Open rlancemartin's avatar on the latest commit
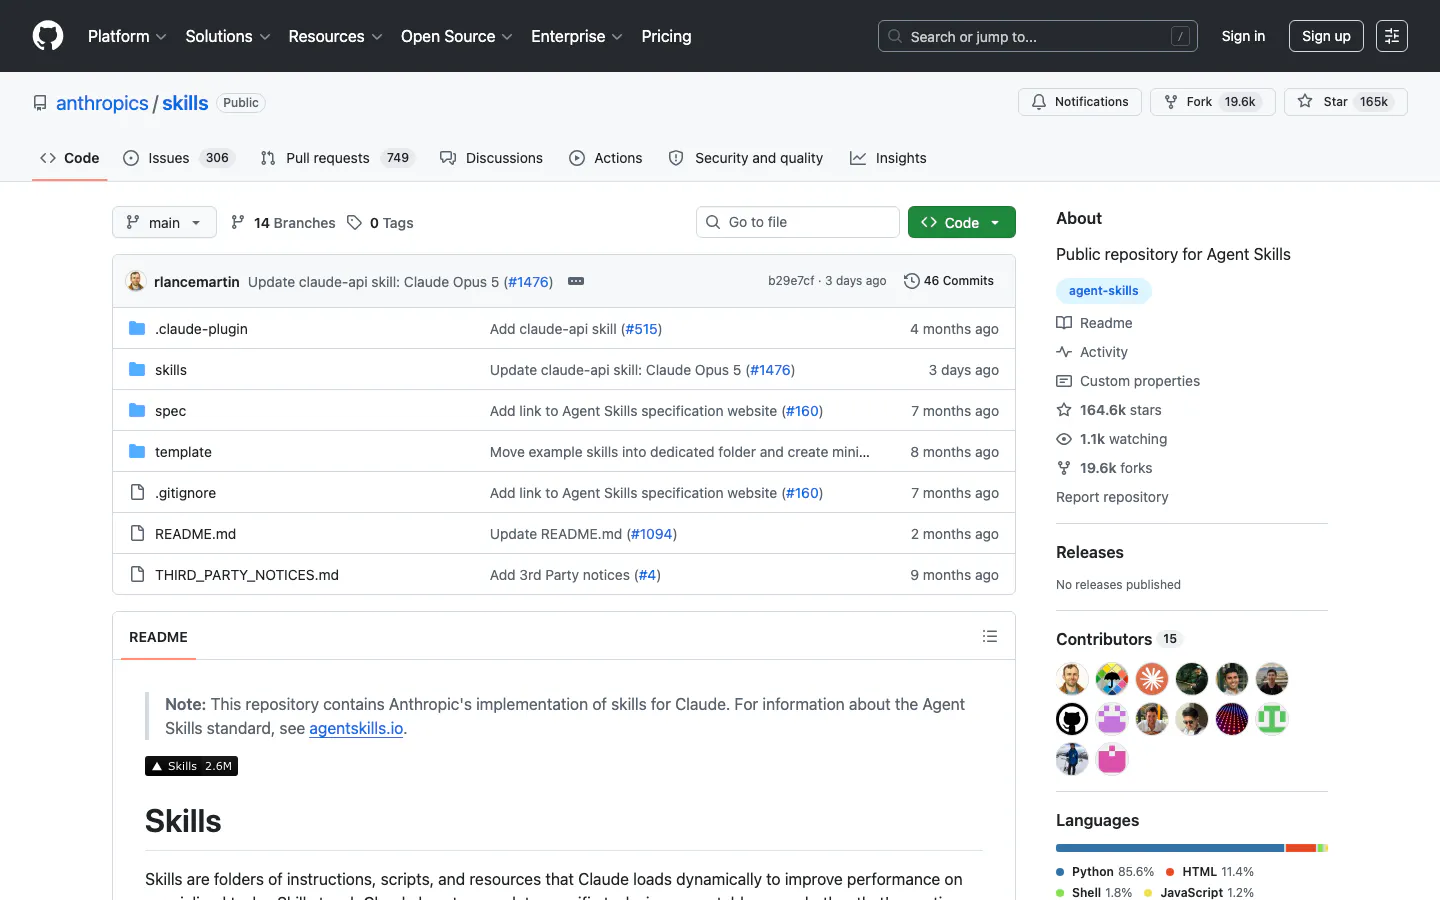 (135, 281)
